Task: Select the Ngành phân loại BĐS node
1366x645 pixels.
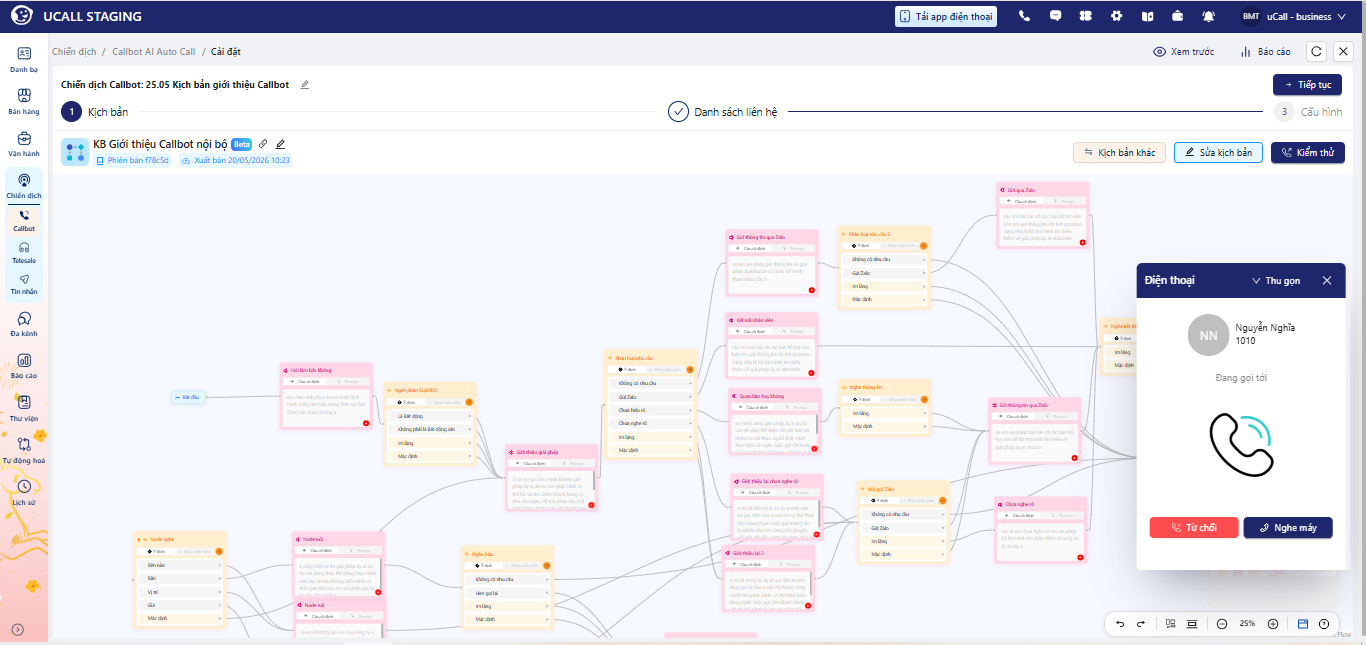Action: point(431,423)
